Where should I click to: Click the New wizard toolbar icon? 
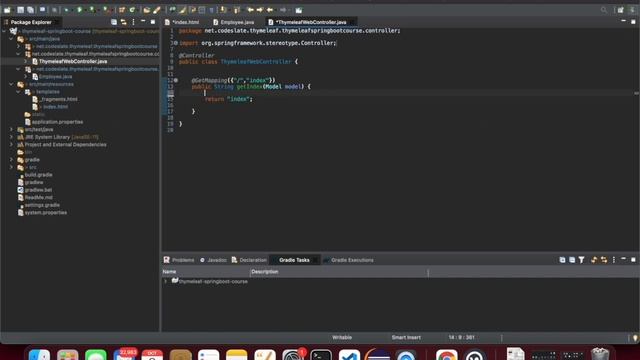tap(7, 10)
